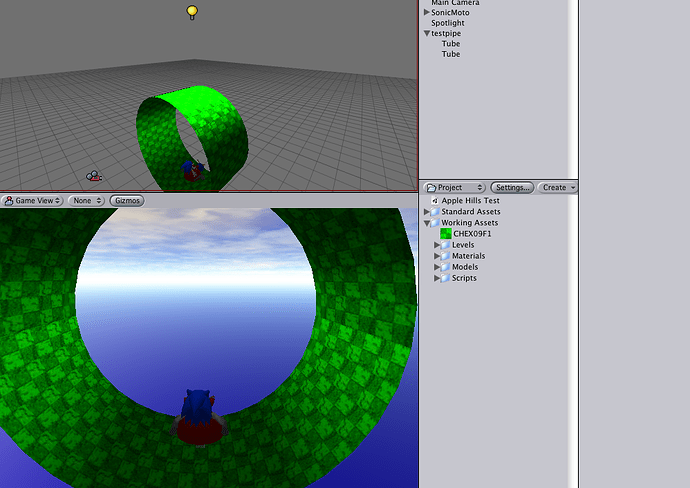Click the Game View icon in dropdown

[9, 201]
